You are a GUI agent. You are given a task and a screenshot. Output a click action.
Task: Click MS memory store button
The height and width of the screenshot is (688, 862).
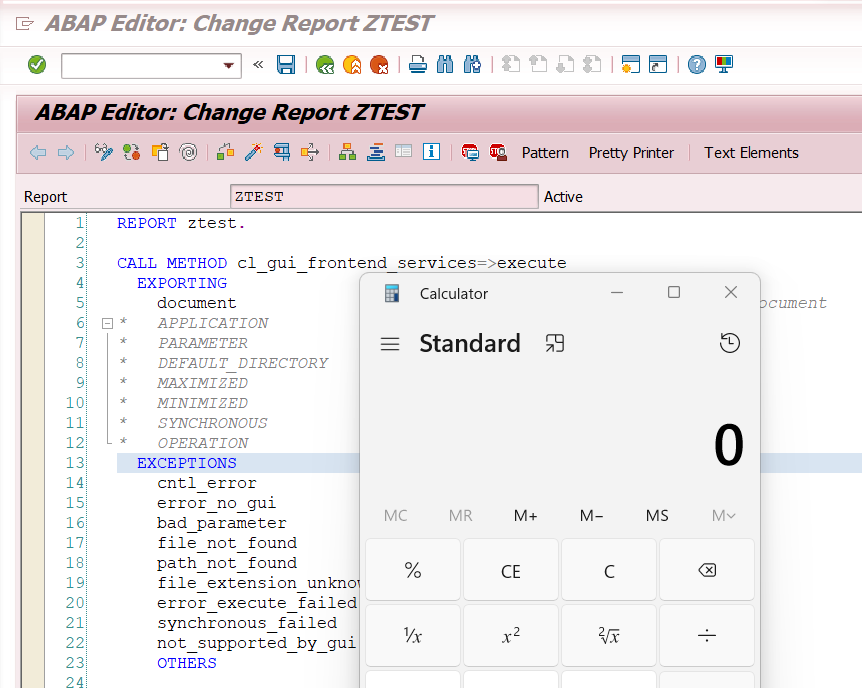pyautogui.click(x=657, y=516)
